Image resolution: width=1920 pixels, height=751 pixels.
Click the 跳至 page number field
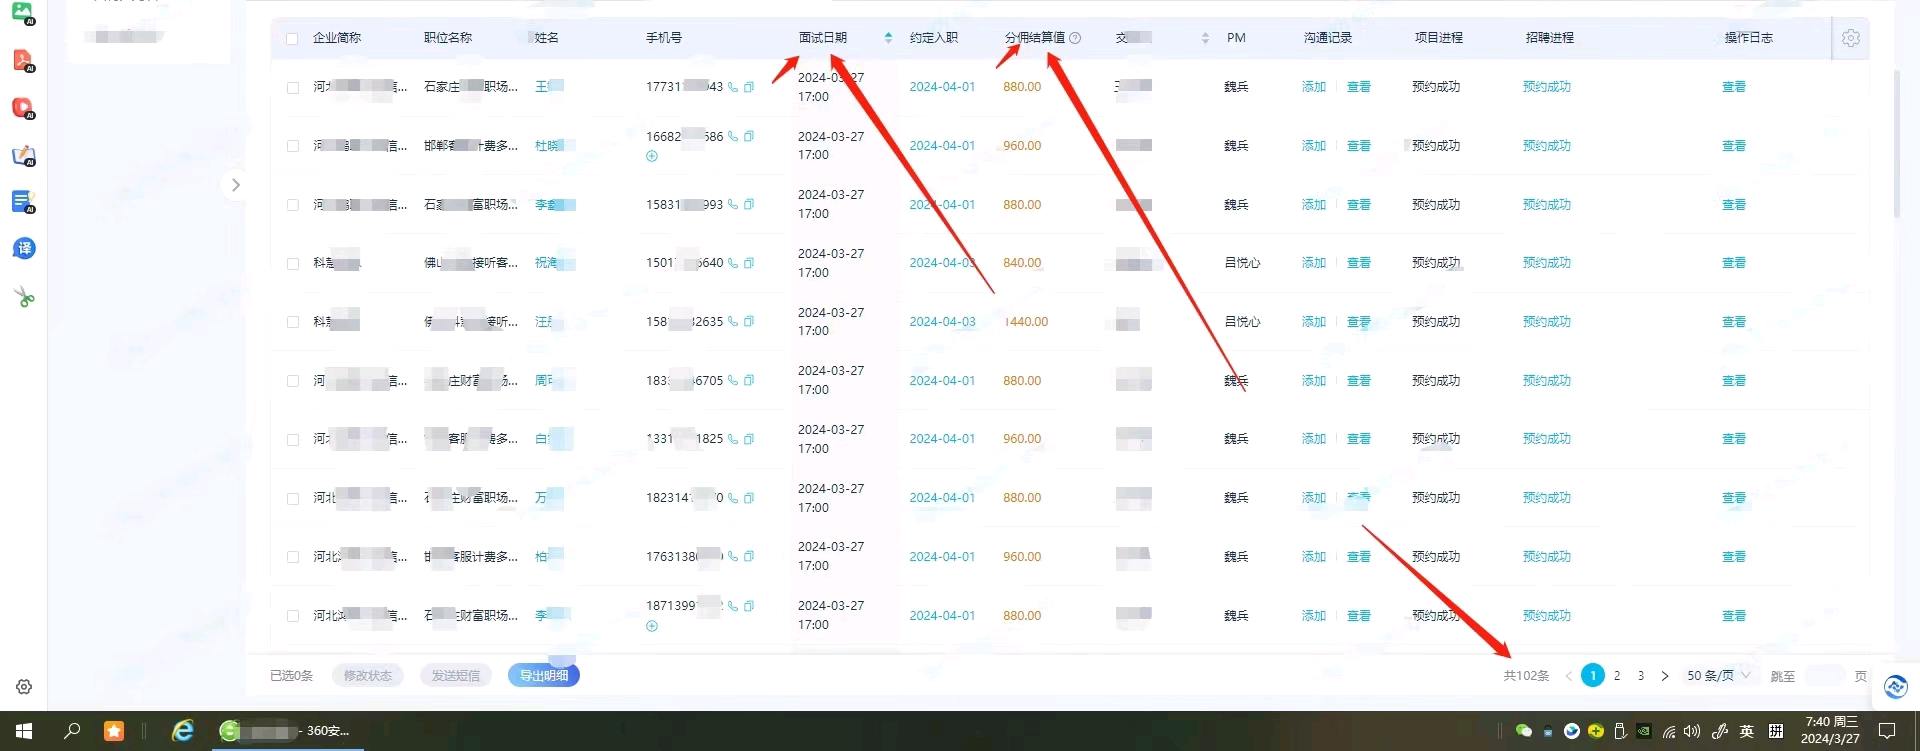1825,676
